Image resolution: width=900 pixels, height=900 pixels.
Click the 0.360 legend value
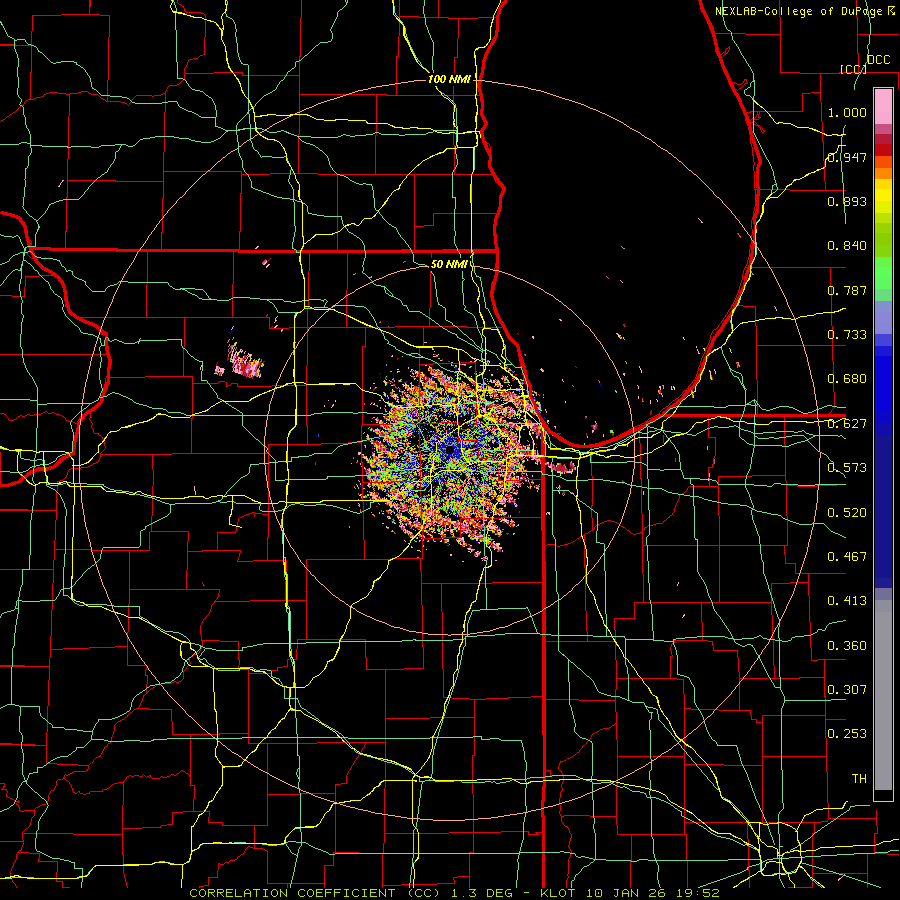[x=847, y=646]
